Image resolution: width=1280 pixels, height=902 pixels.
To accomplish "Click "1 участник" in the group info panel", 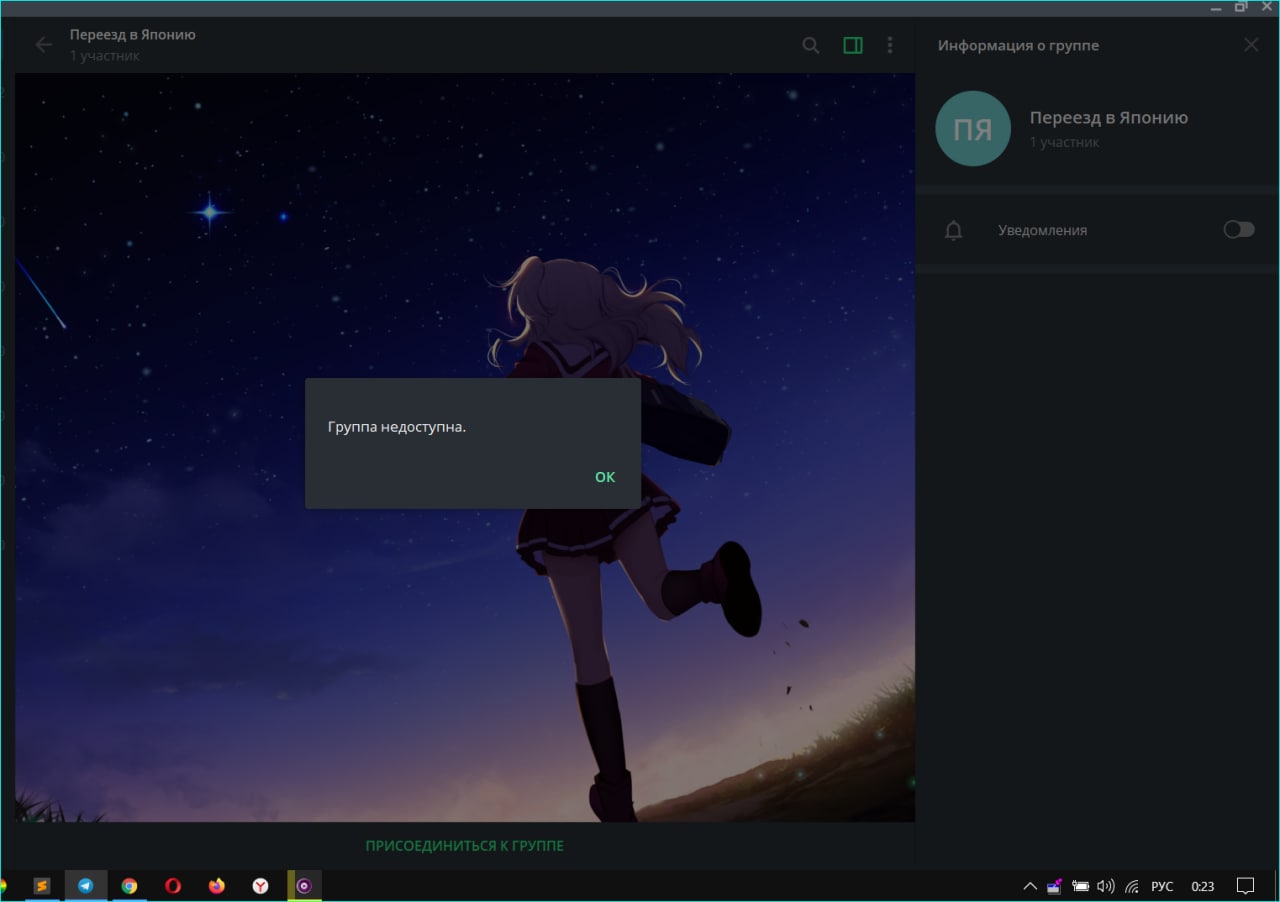I will (x=1065, y=143).
